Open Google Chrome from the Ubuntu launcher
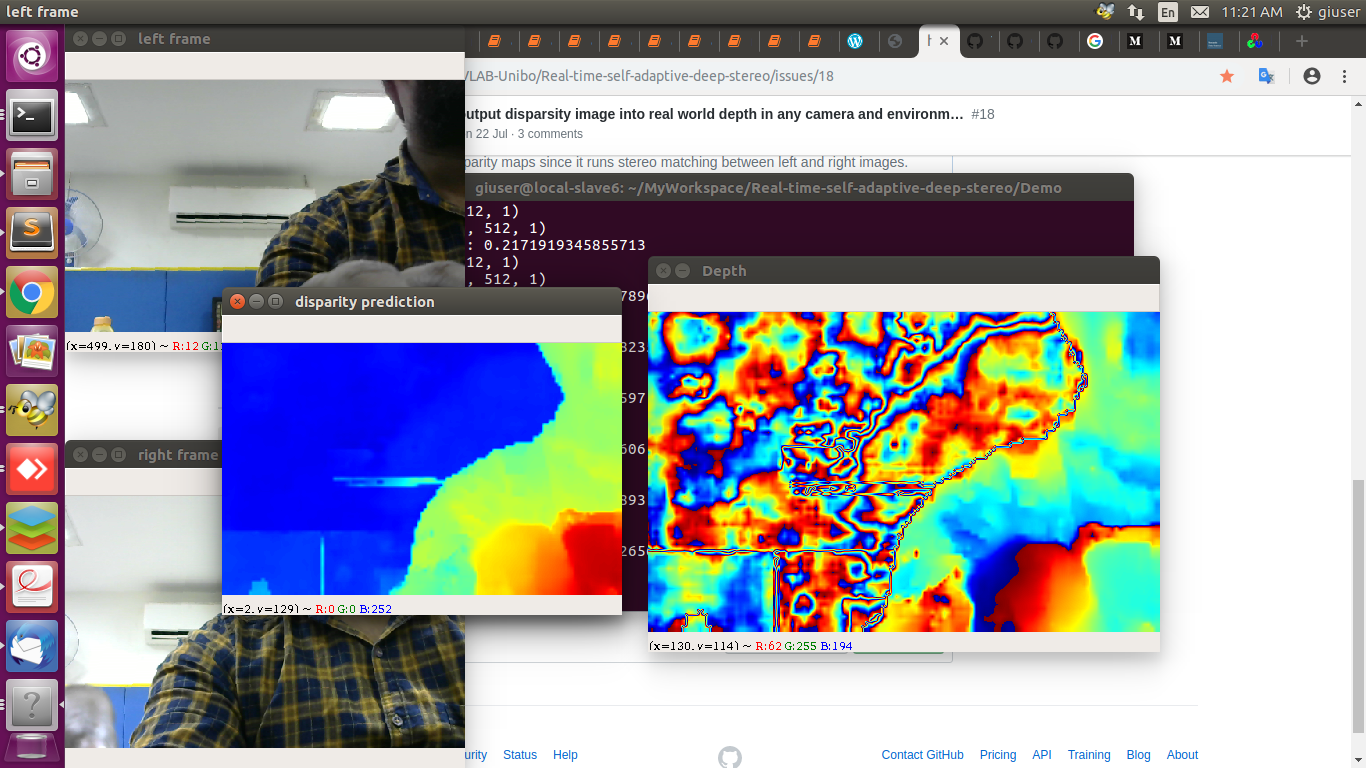The image size is (1366, 768). coord(32,291)
